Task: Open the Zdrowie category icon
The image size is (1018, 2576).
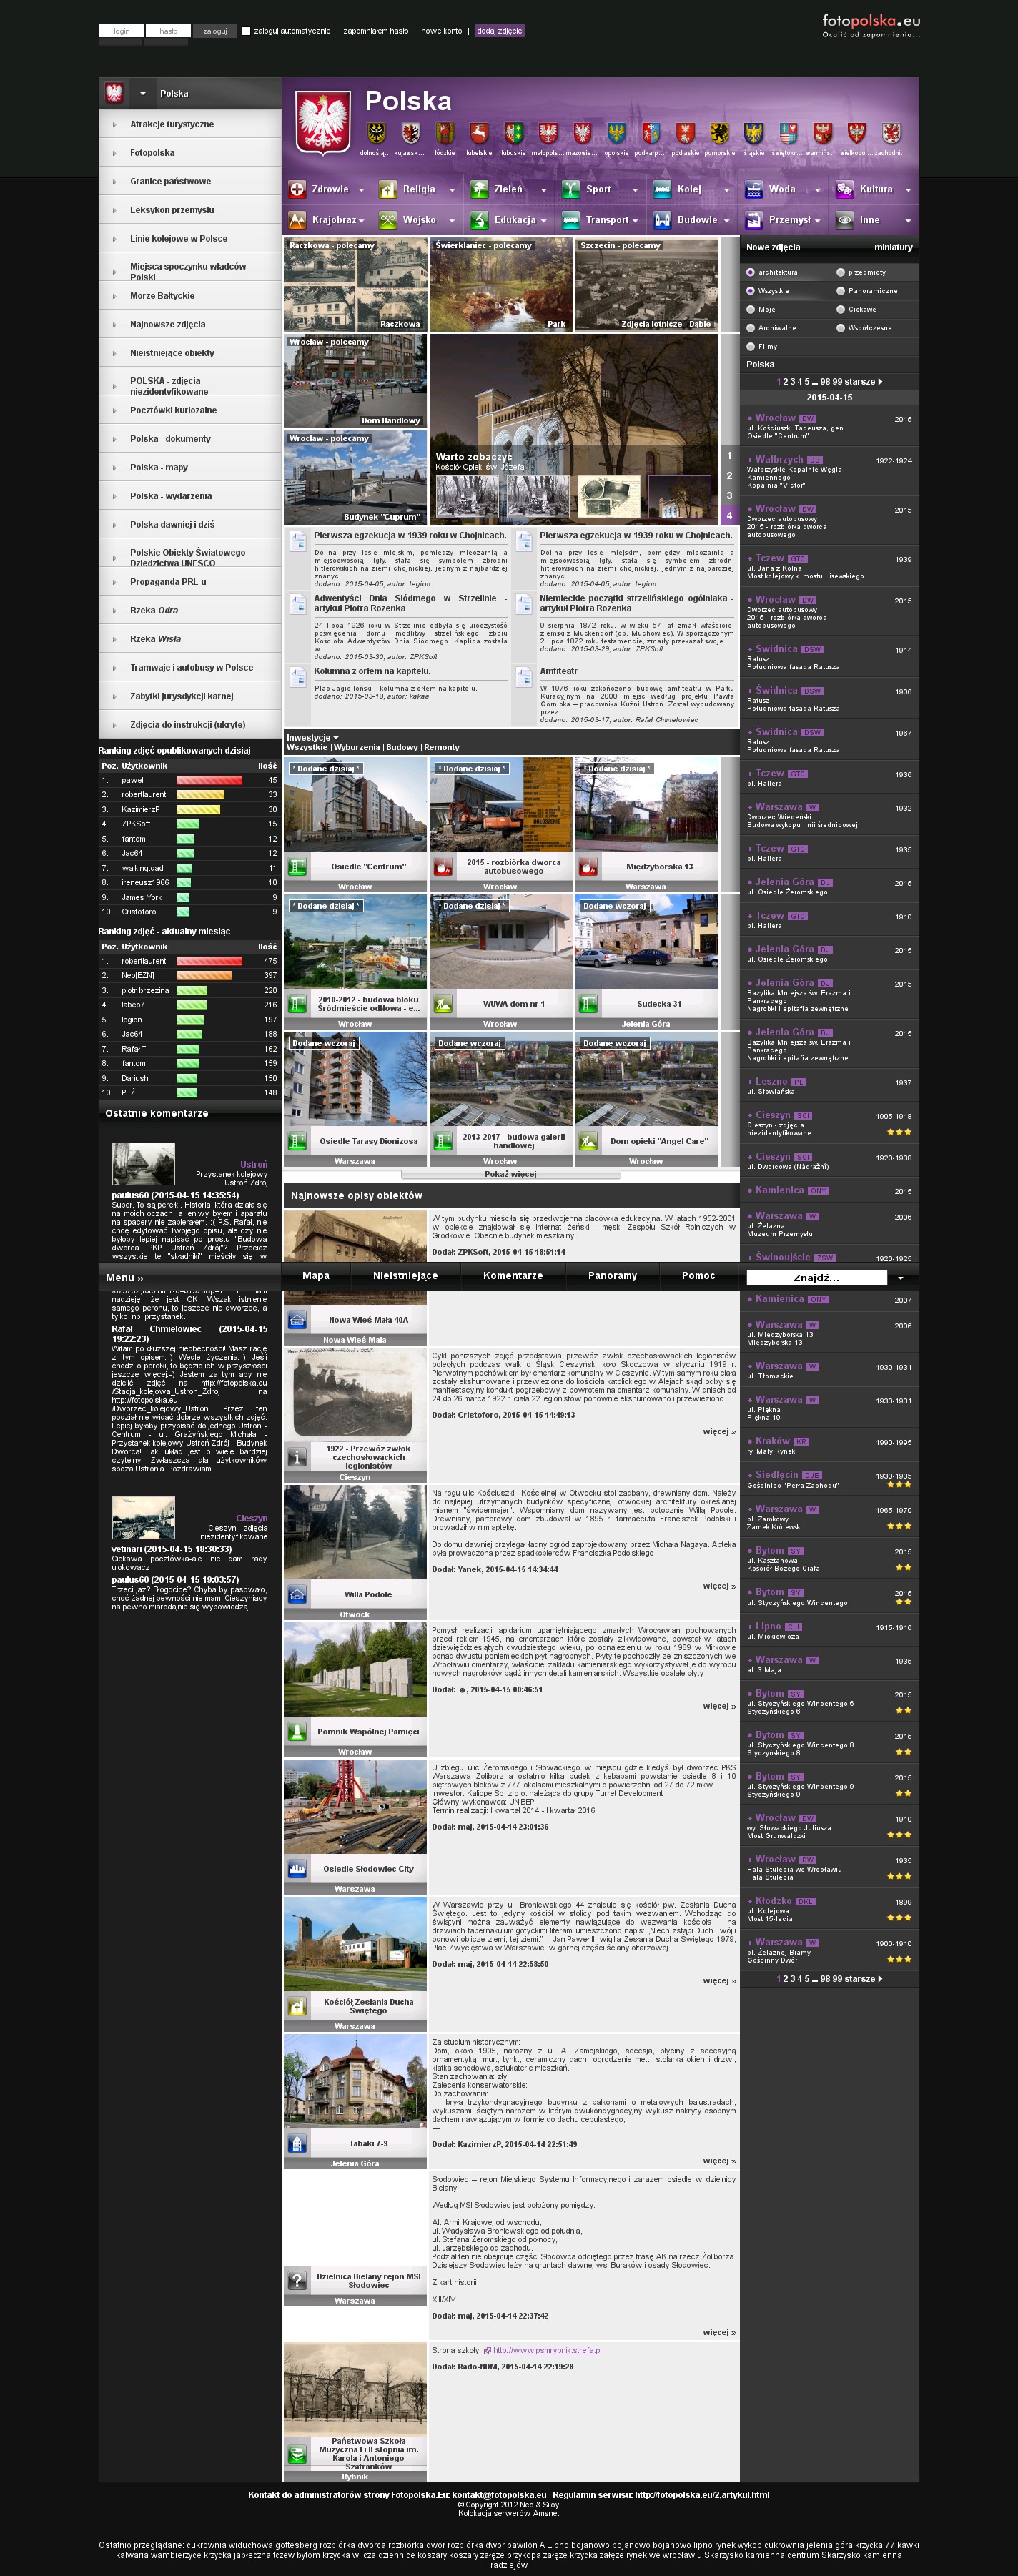Action: tap(297, 189)
